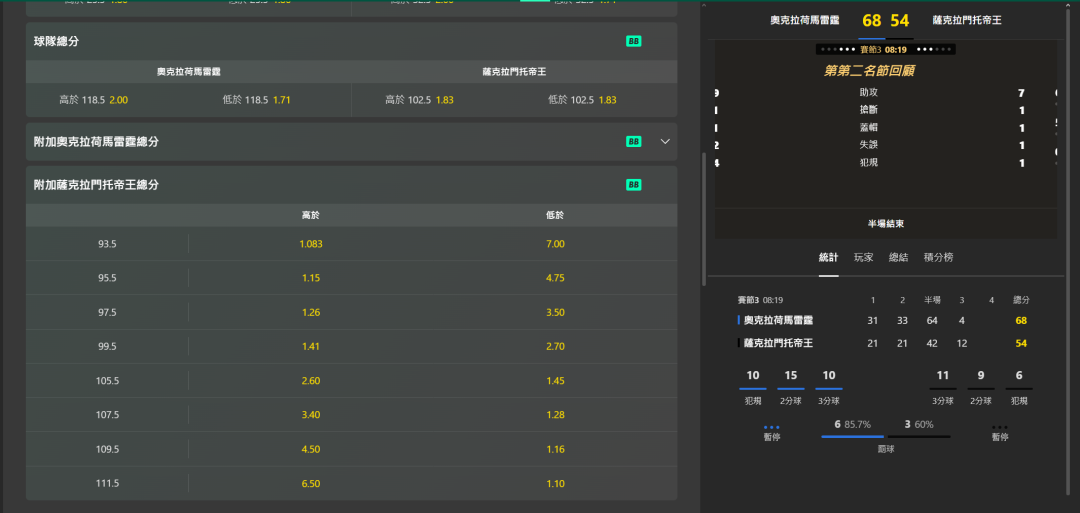
Task: Select 高於 odds 1.41 in 99.5 row
Action: [311, 346]
